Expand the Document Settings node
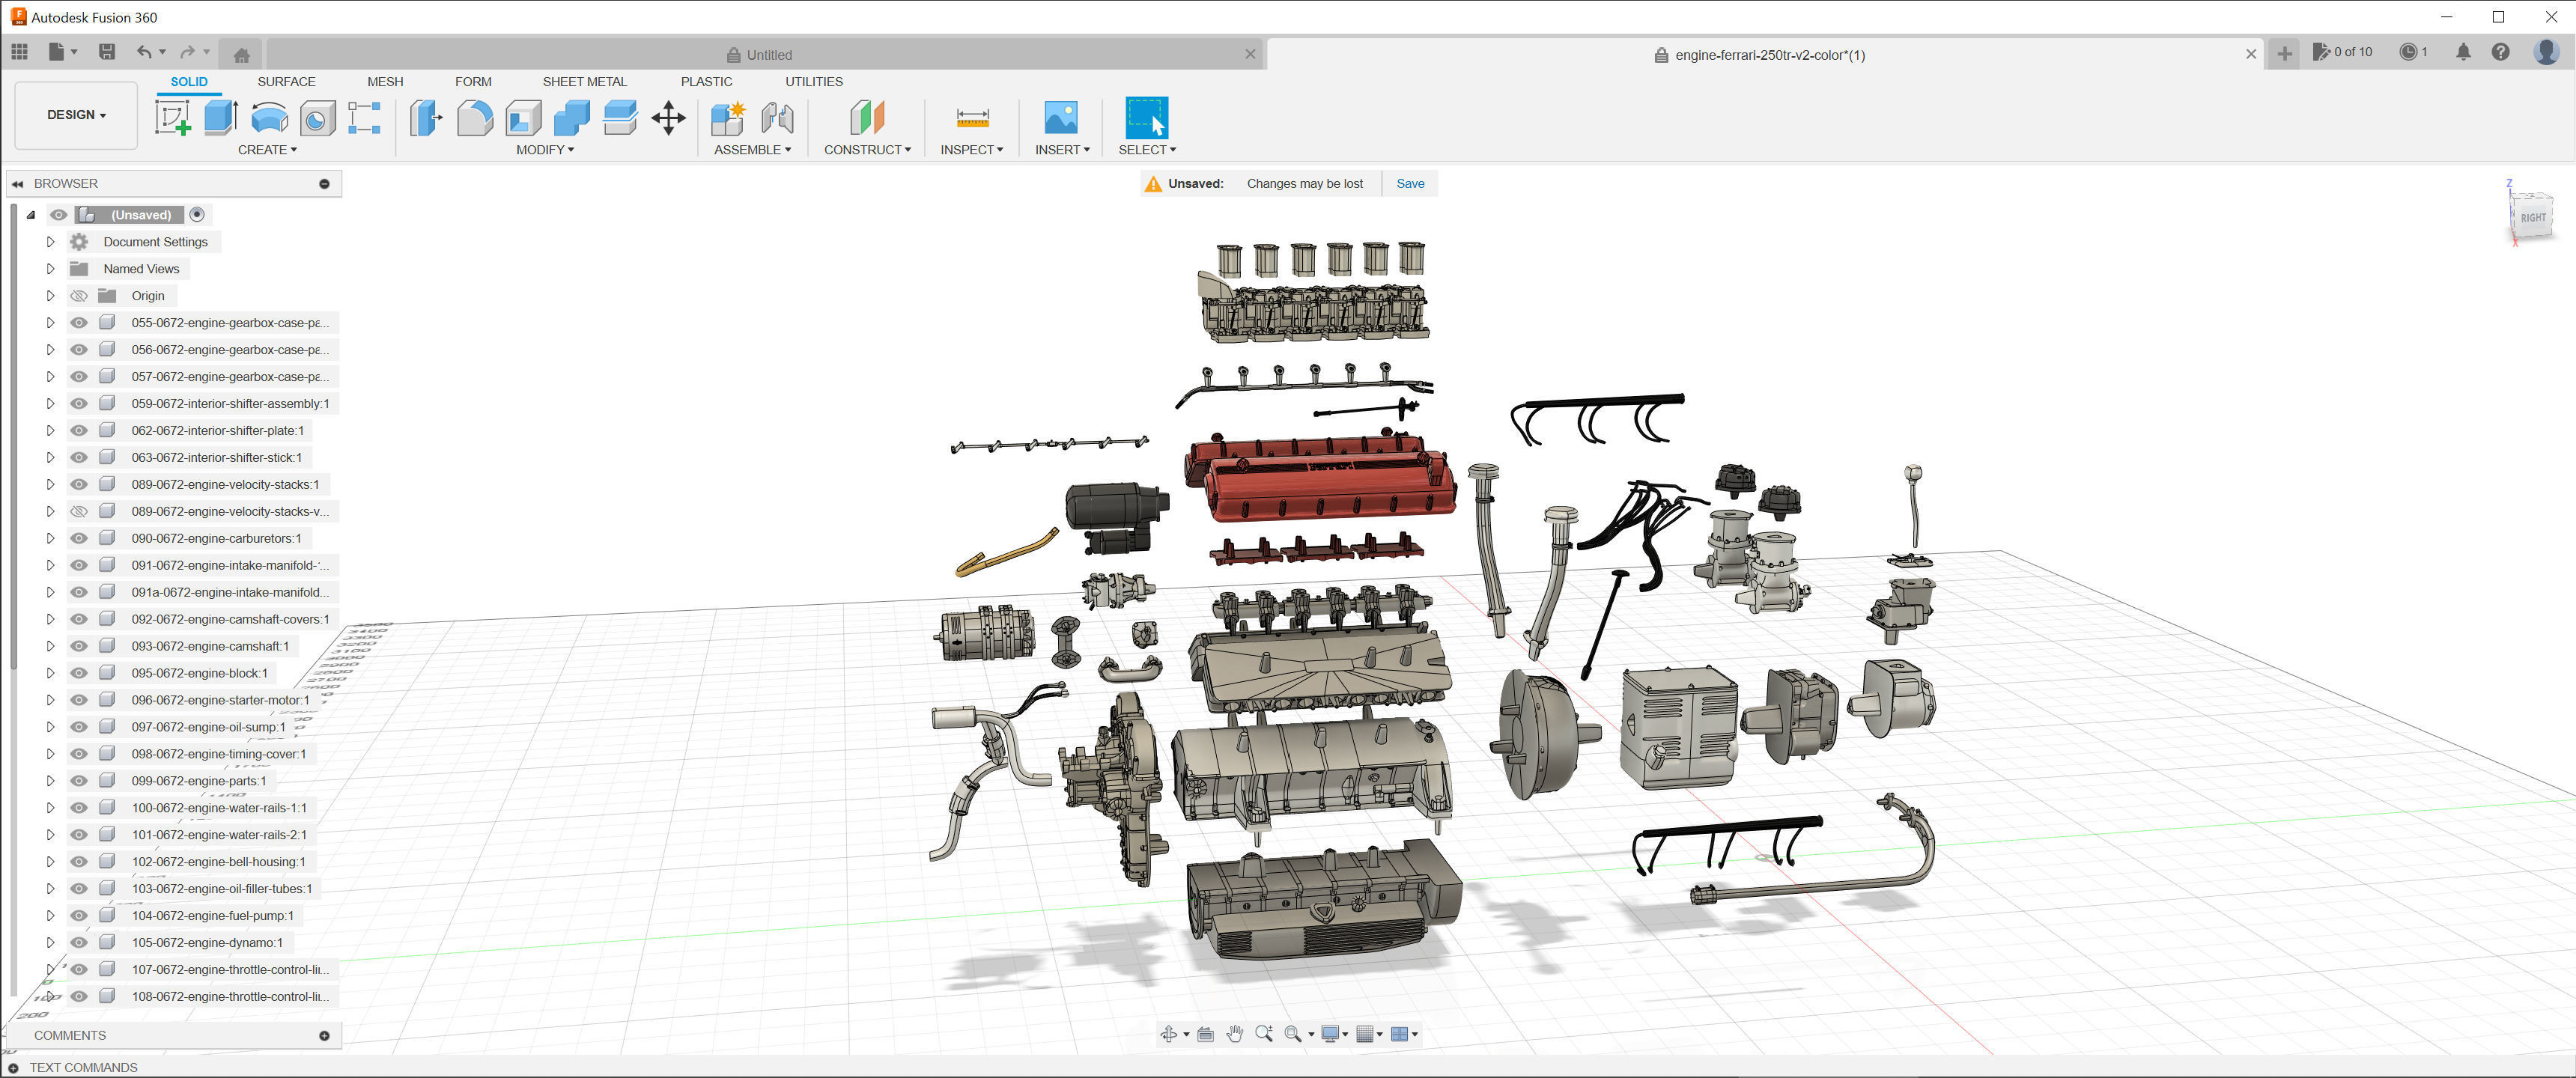 coord(50,242)
